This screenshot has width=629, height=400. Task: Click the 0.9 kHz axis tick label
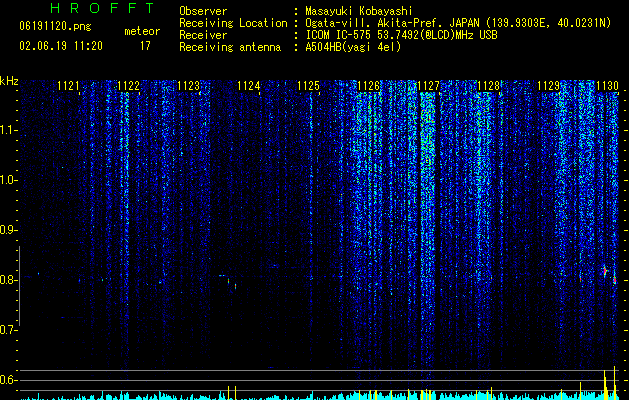8,230
